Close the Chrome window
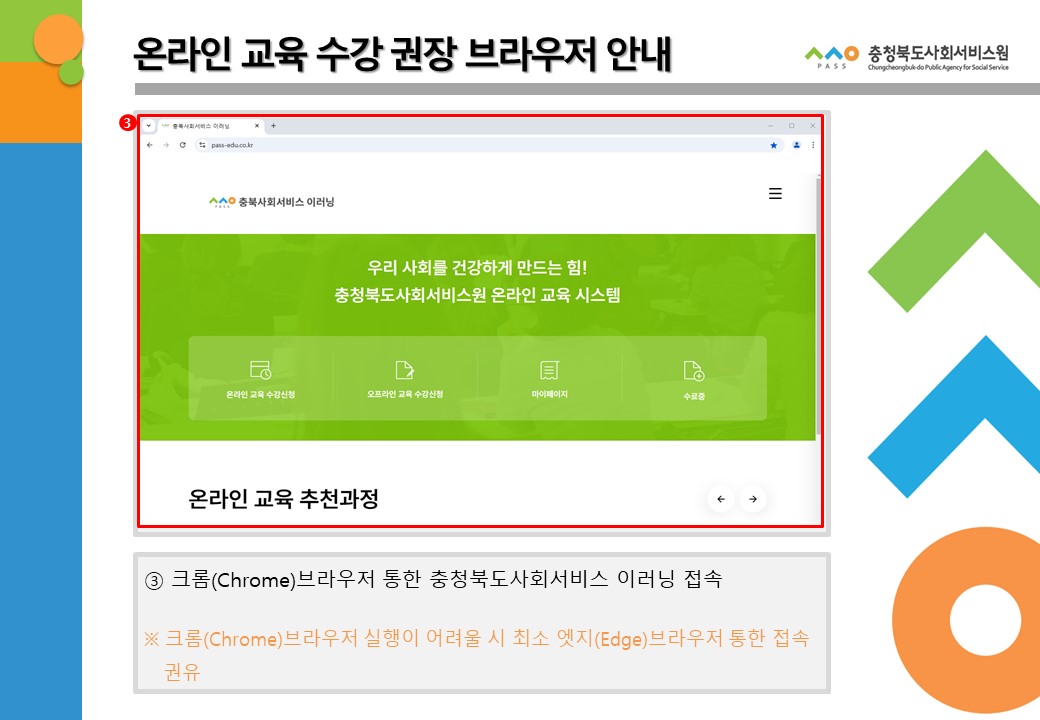Screen dimensions: 1040x720 click(812, 126)
